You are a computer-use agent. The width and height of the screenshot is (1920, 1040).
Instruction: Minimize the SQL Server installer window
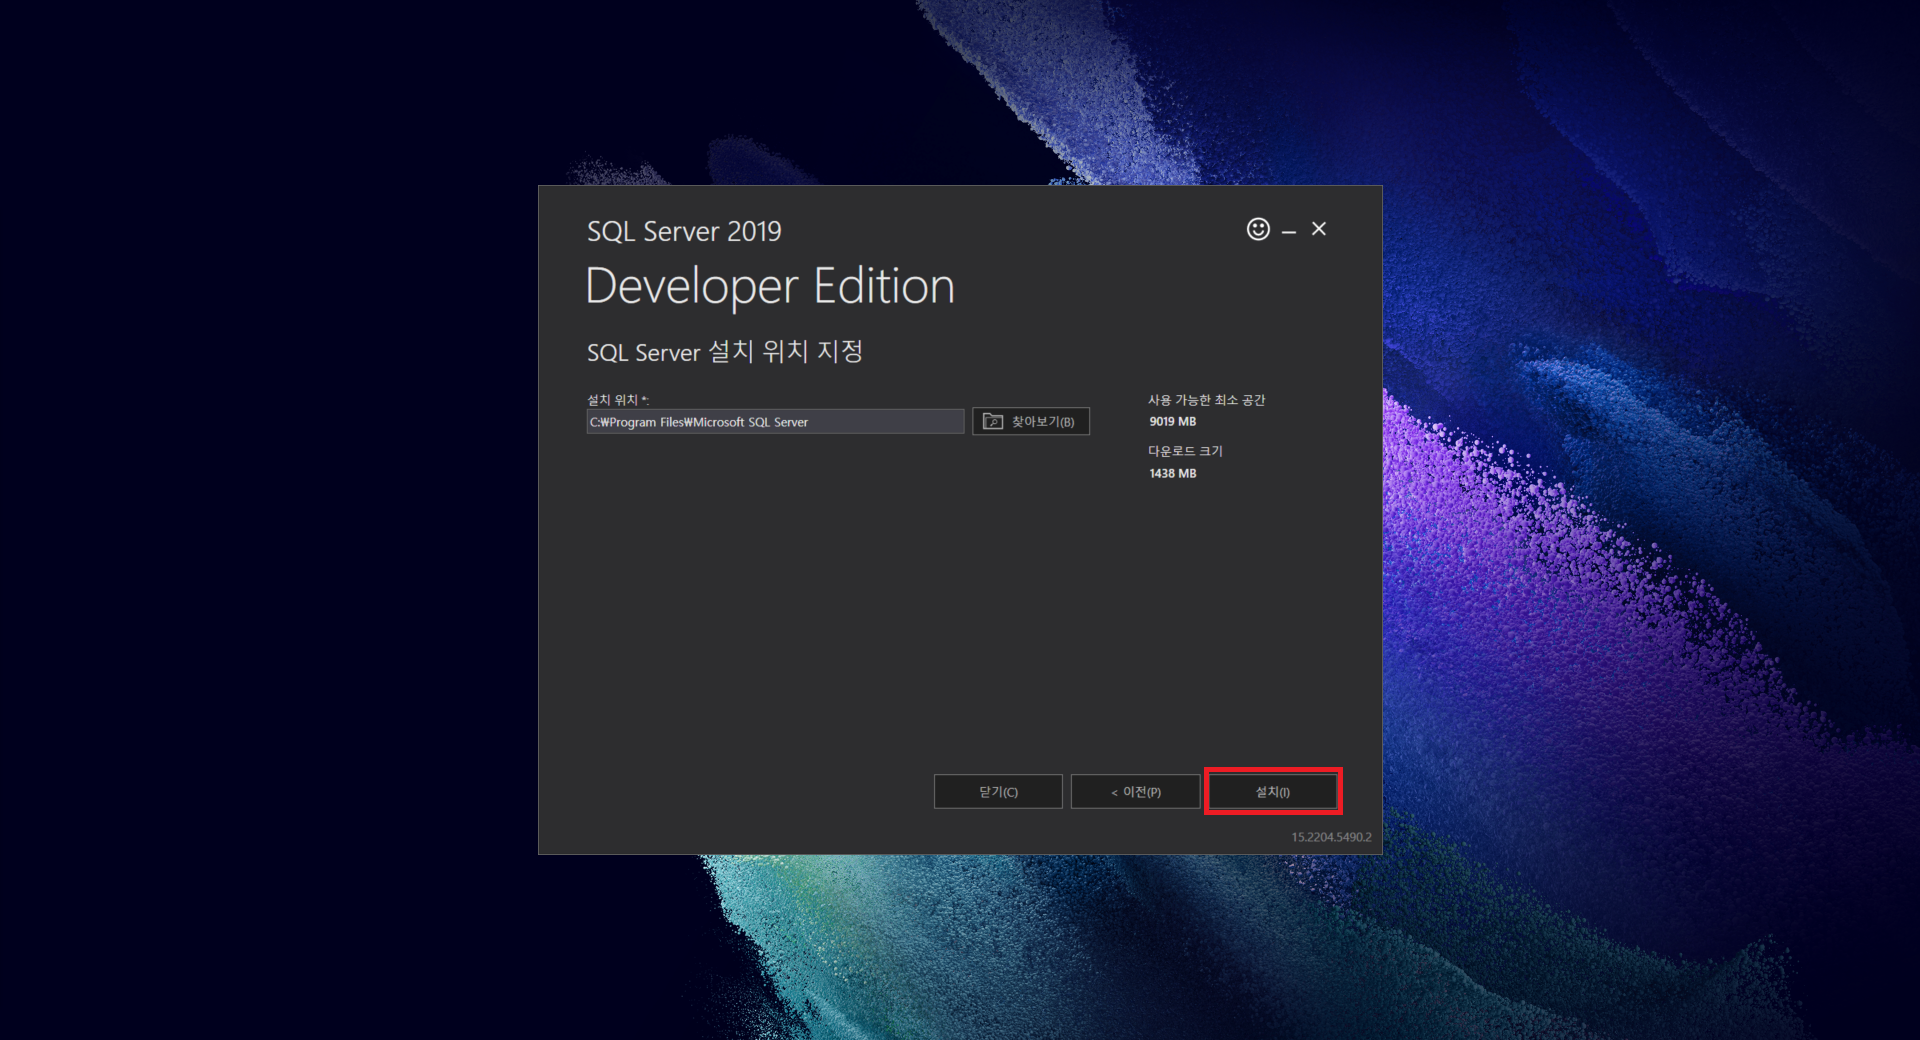point(1289,231)
